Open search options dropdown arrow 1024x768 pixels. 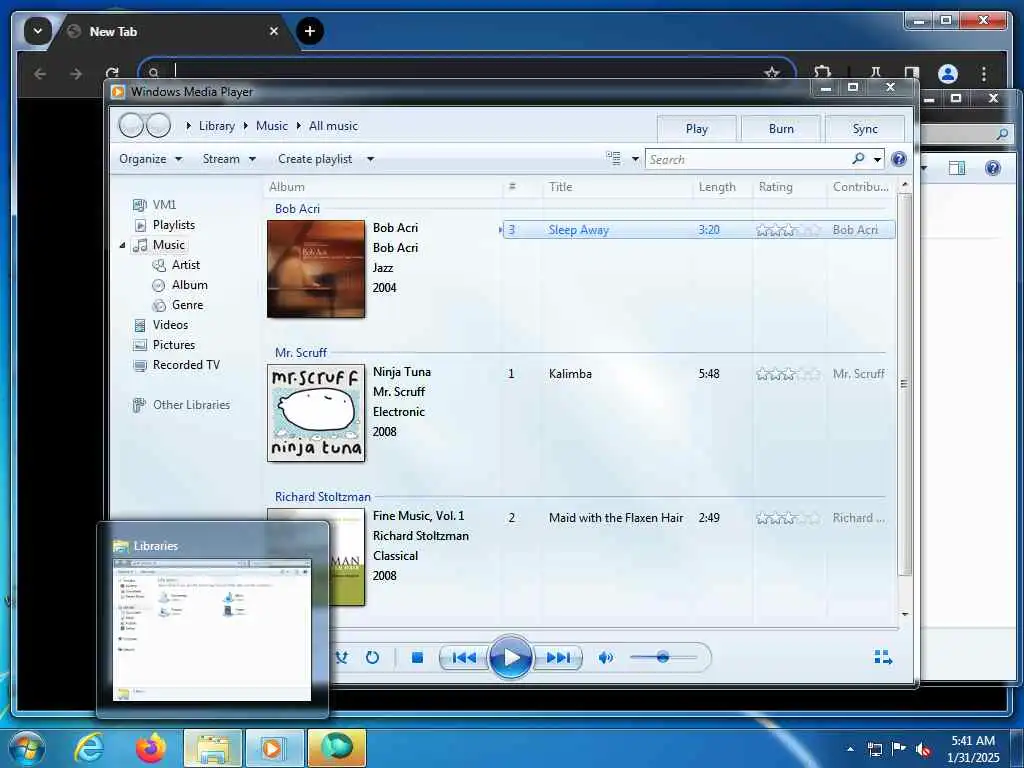click(877, 159)
